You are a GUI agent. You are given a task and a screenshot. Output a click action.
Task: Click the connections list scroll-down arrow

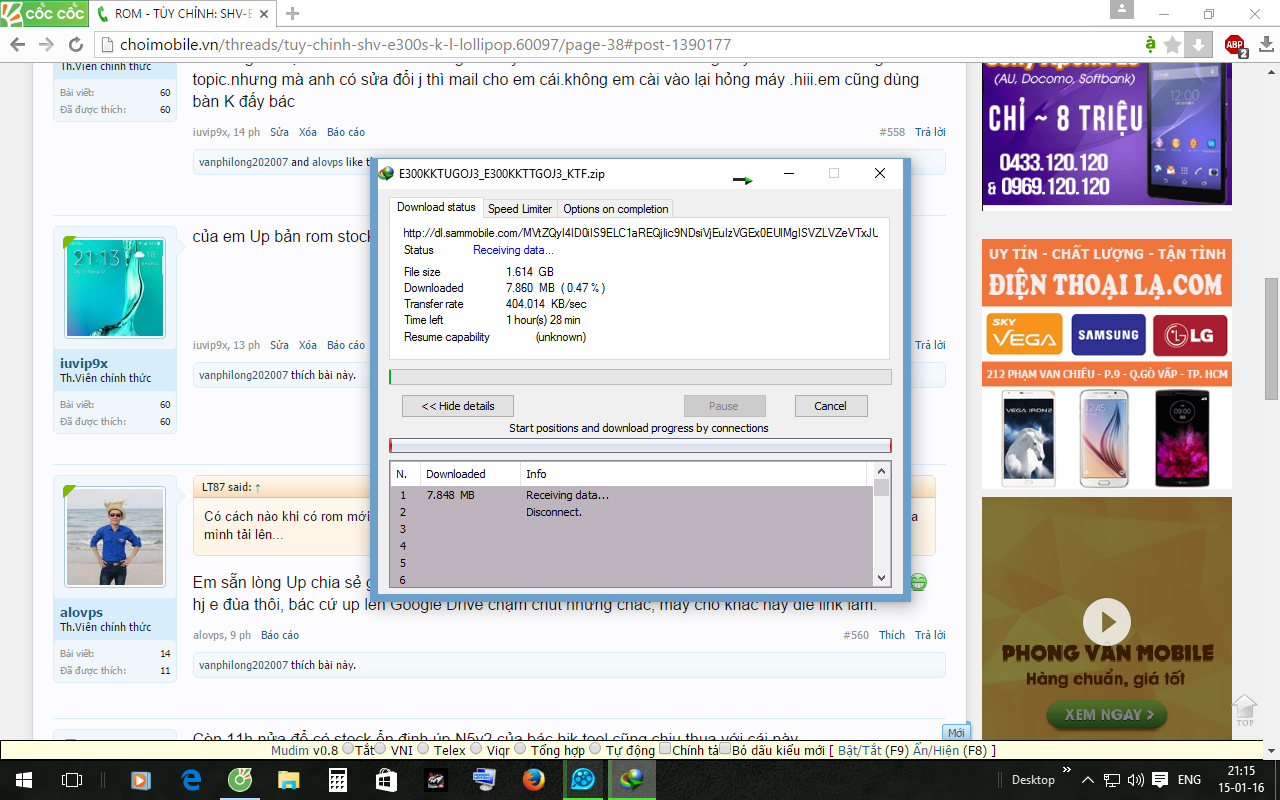click(x=881, y=577)
